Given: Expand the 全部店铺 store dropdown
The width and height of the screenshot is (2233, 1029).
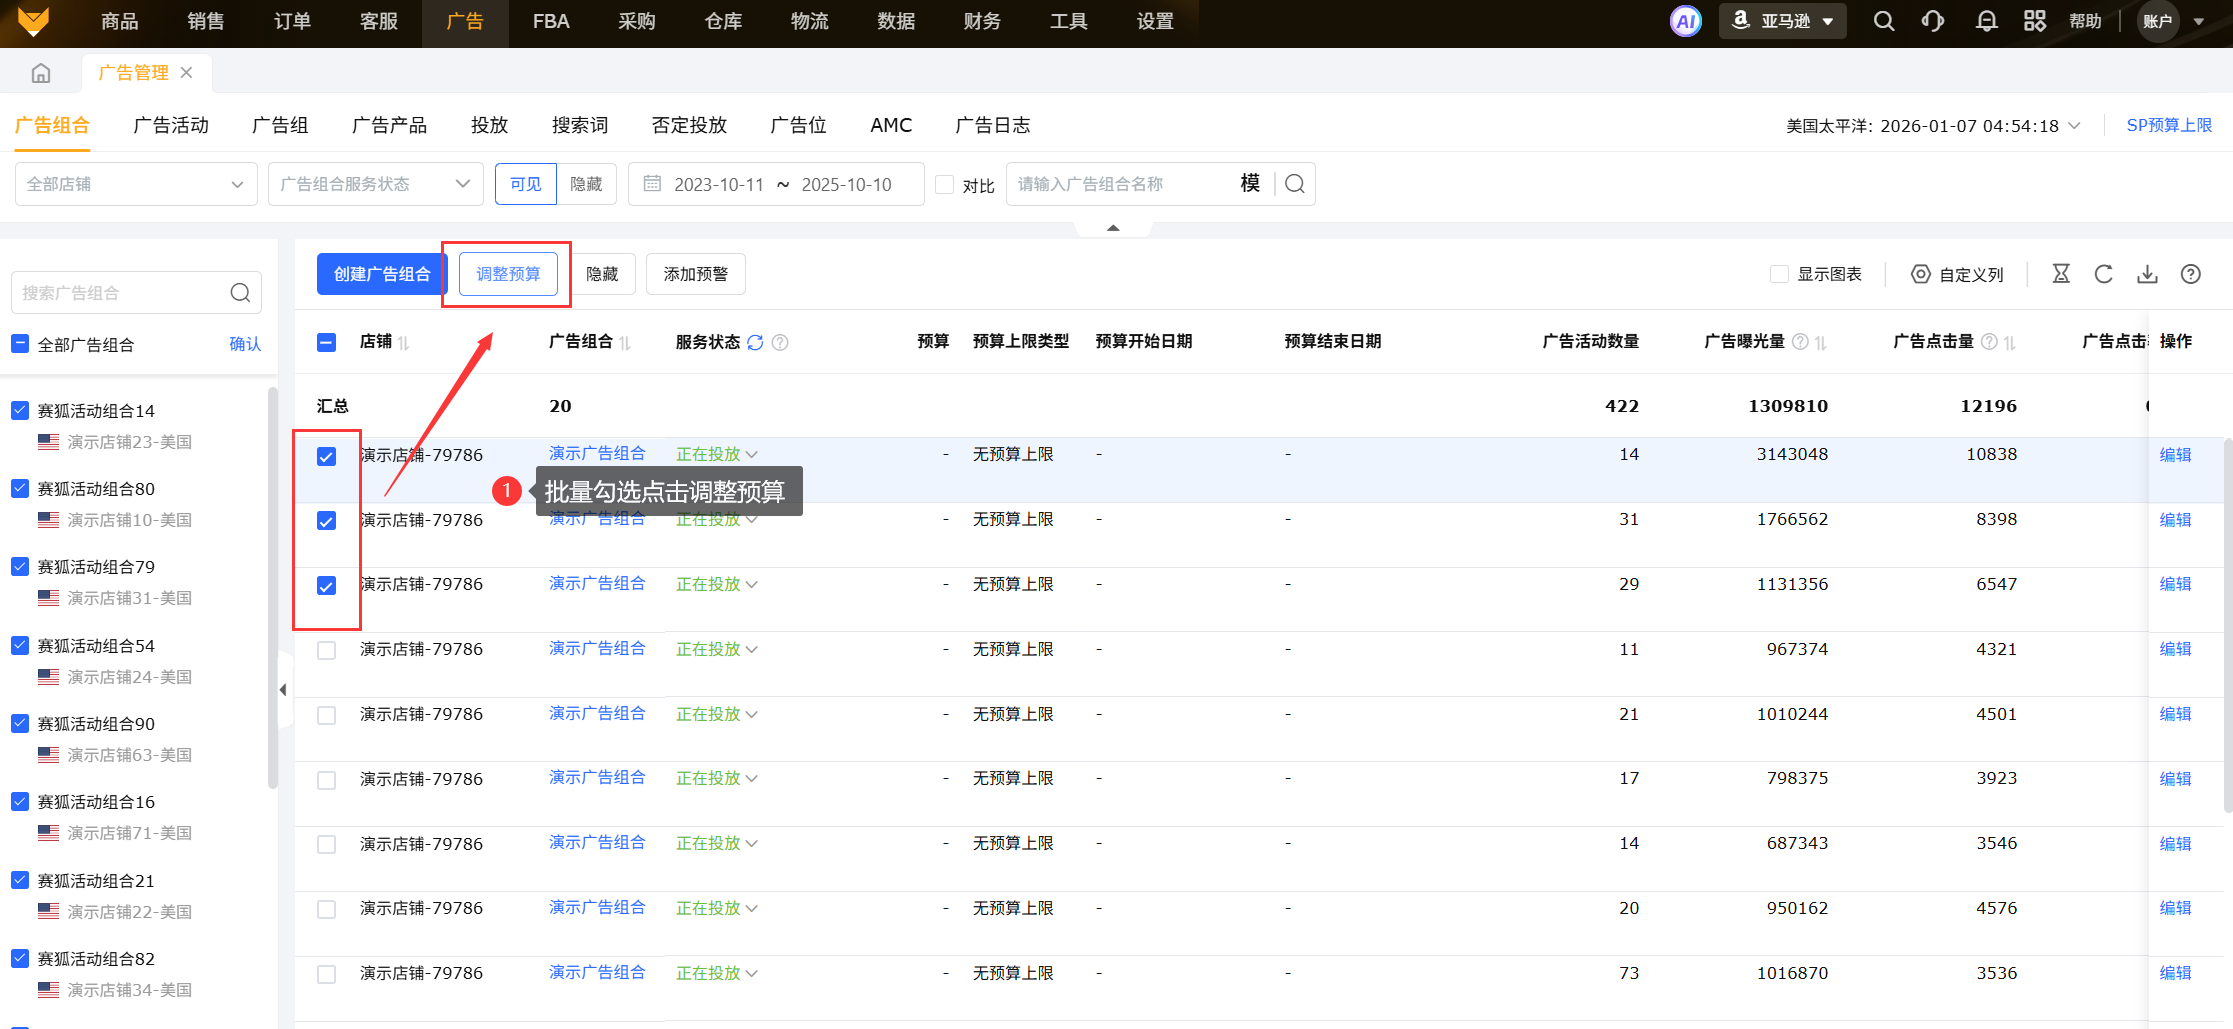Looking at the screenshot, I should pos(135,184).
